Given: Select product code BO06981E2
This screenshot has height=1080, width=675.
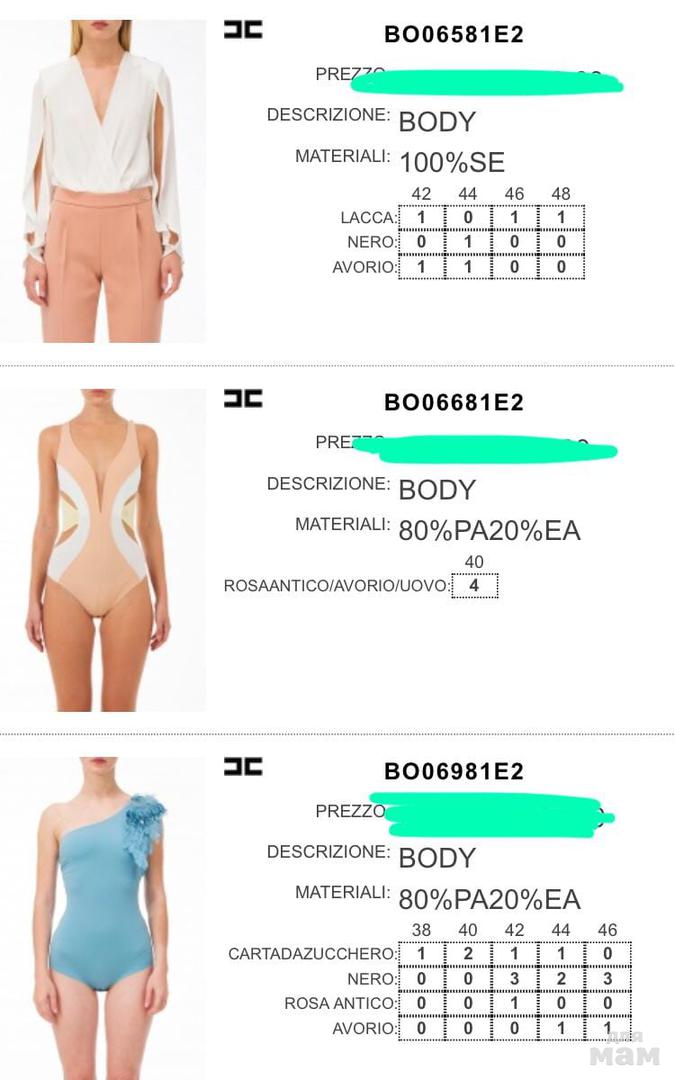Looking at the screenshot, I should click(x=454, y=771).
